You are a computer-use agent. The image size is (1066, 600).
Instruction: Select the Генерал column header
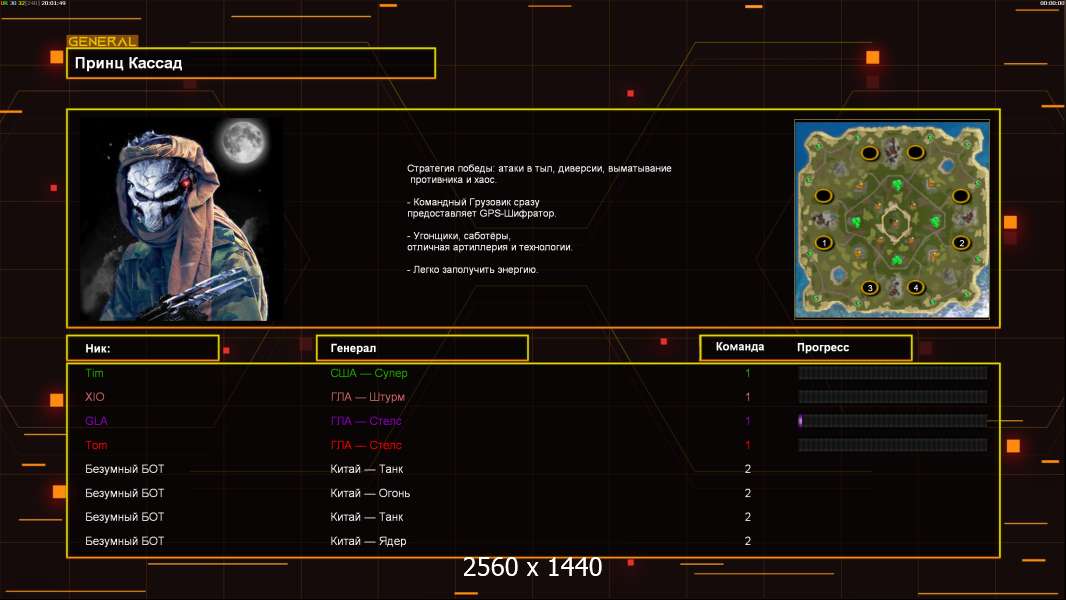[421, 348]
